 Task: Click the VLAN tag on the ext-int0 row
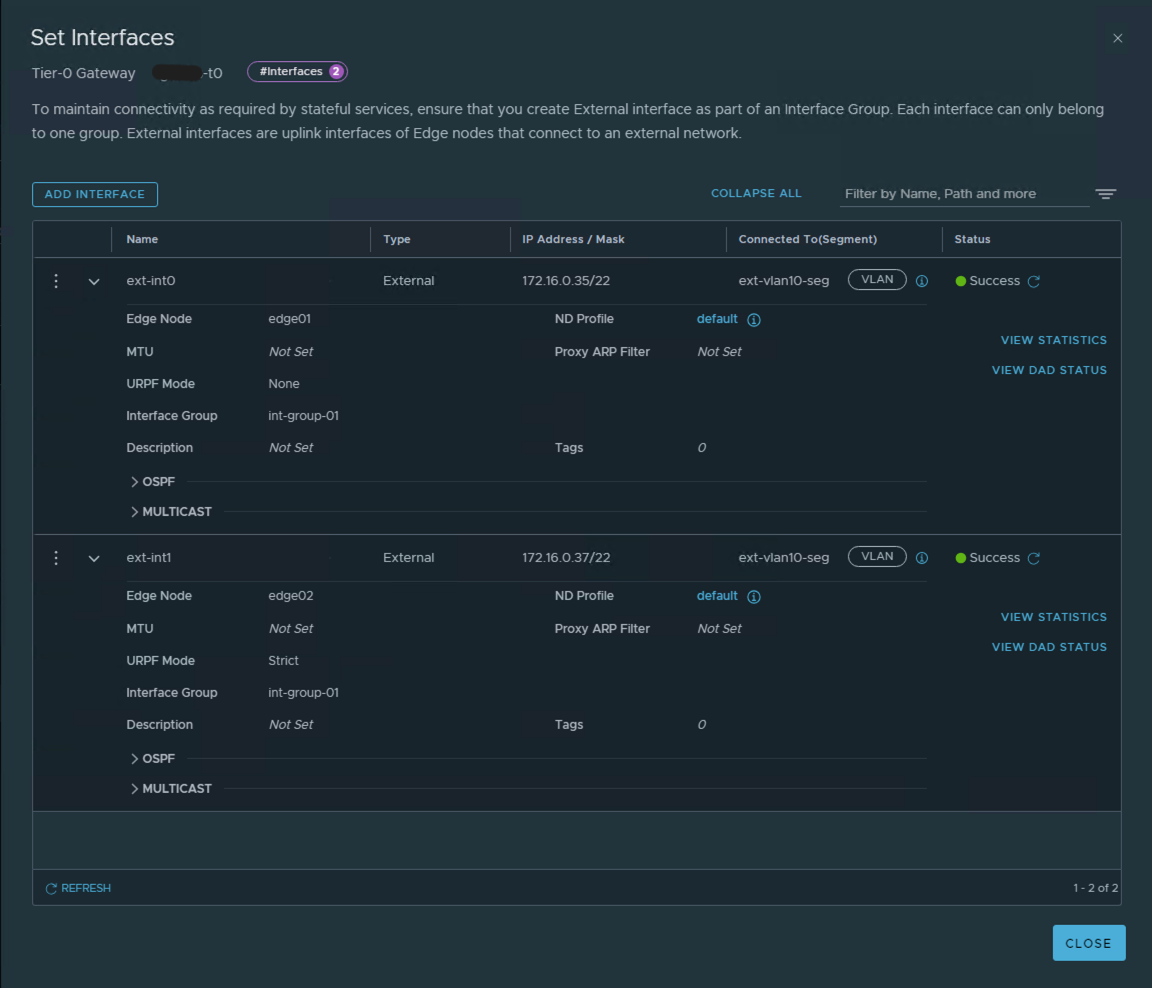pos(877,280)
